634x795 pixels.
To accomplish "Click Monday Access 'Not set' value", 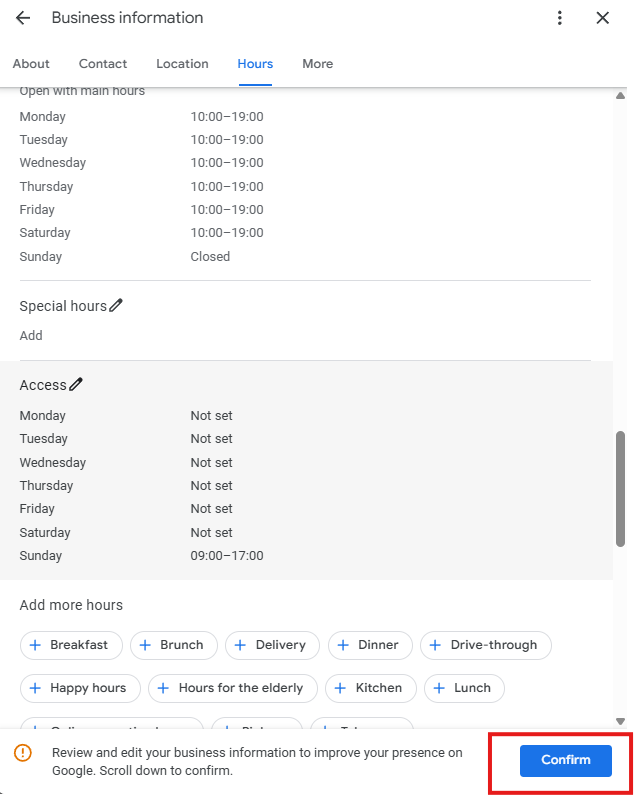I will (211, 416).
